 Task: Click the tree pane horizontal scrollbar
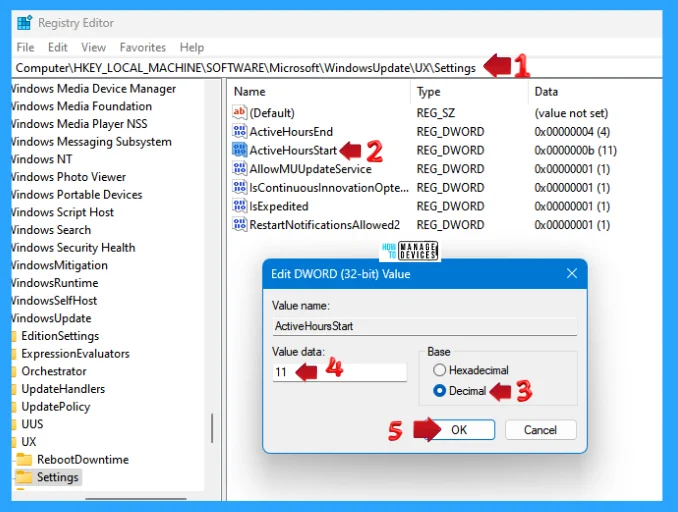pyautogui.click(x=136, y=499)
